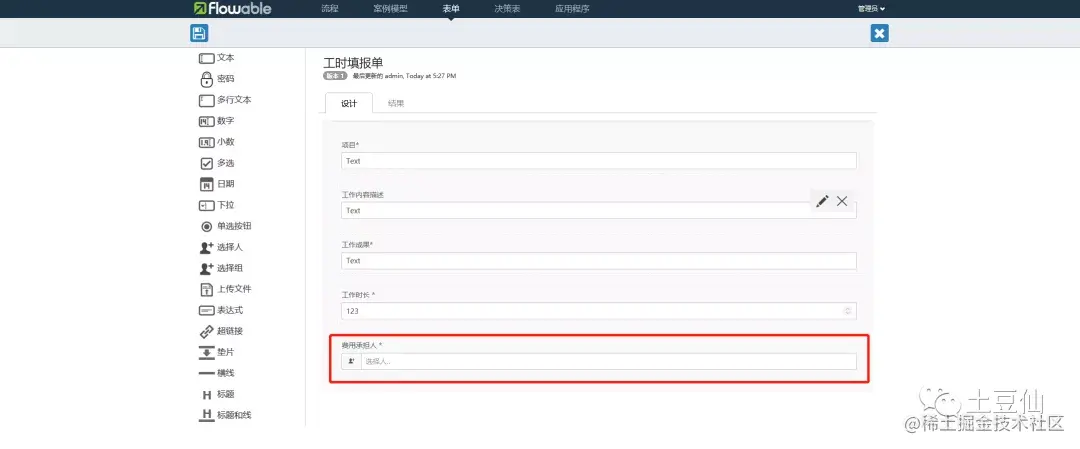Click the 费用承担人 field label

click(362, 345)
